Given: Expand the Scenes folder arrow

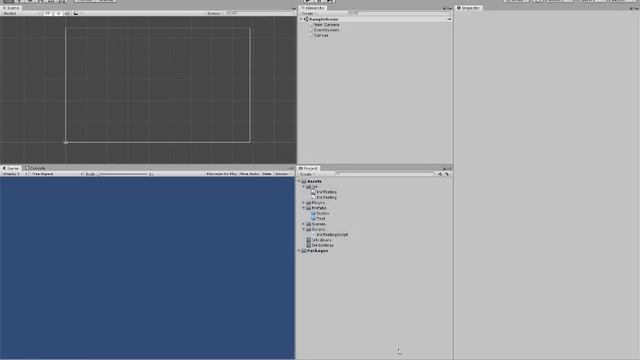Looking at the screenshot, I should [x=304, y=224].
